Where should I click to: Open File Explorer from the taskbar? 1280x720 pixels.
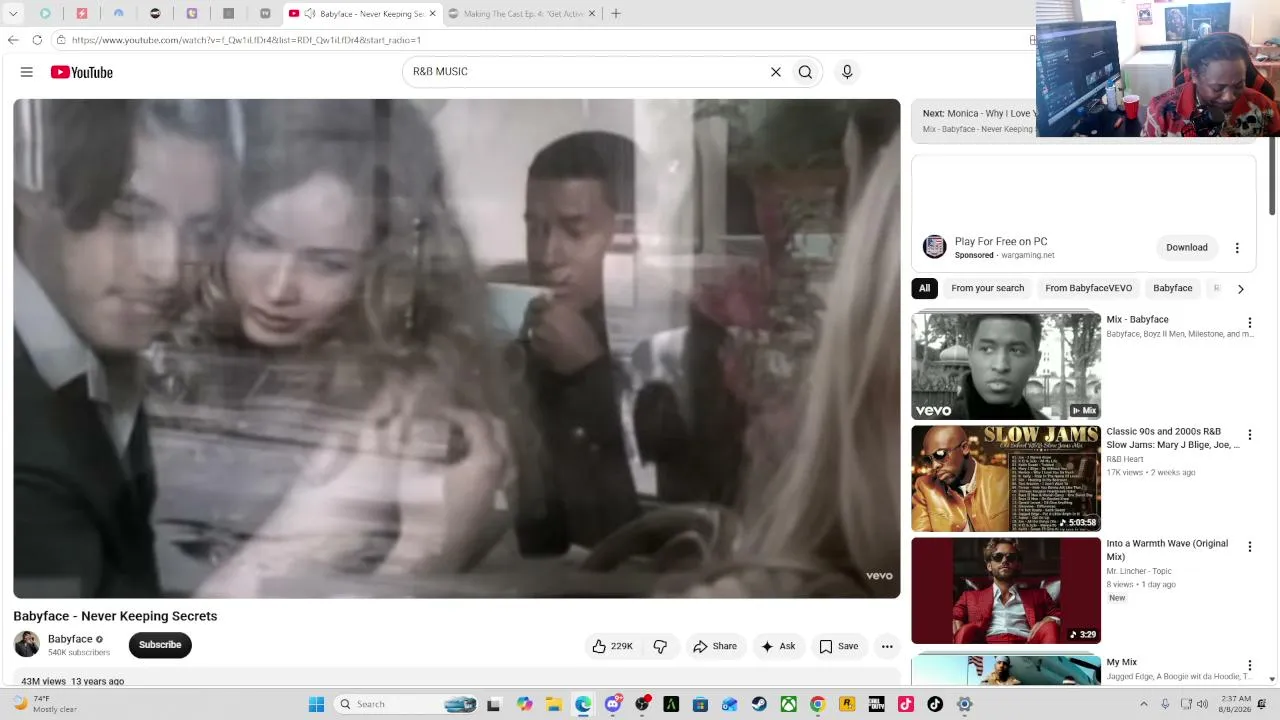coord(554,704)
